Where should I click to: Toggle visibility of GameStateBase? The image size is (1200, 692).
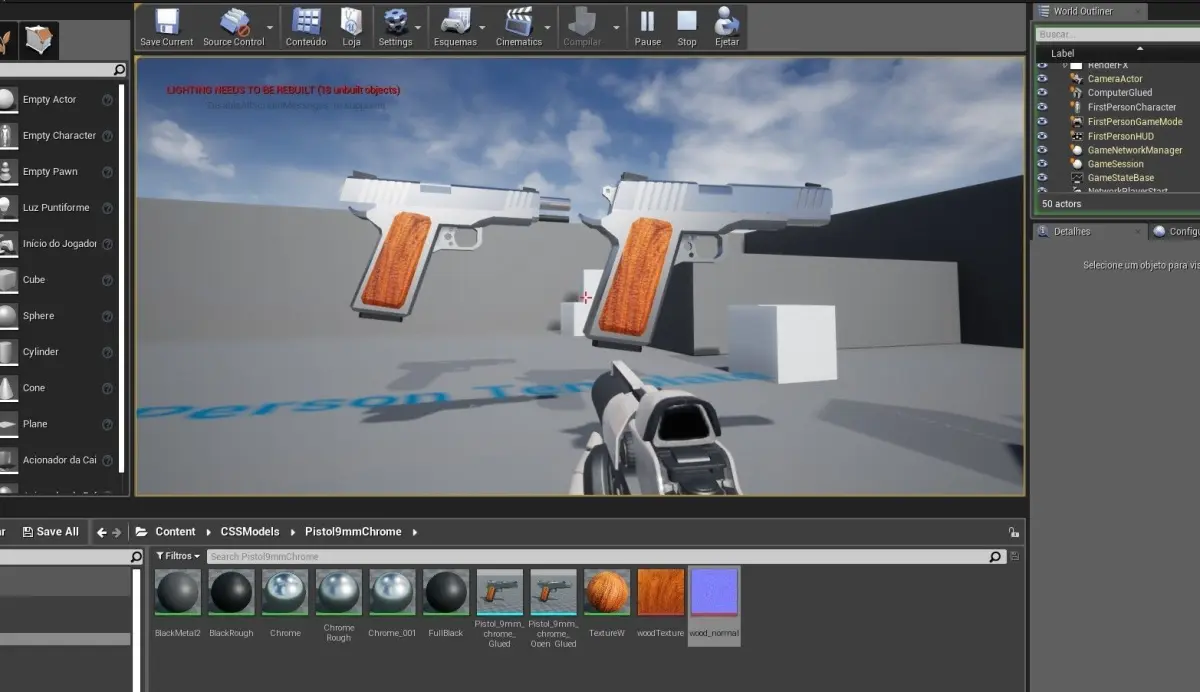(x=1042, y=178)
